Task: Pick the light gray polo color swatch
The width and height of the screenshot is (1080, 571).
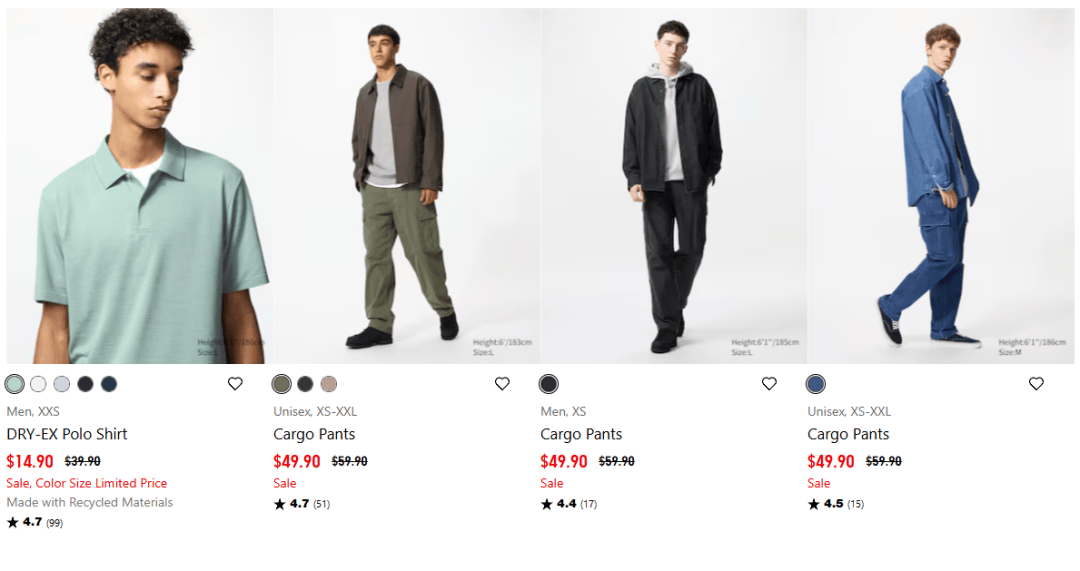Action: coord(62,384)
